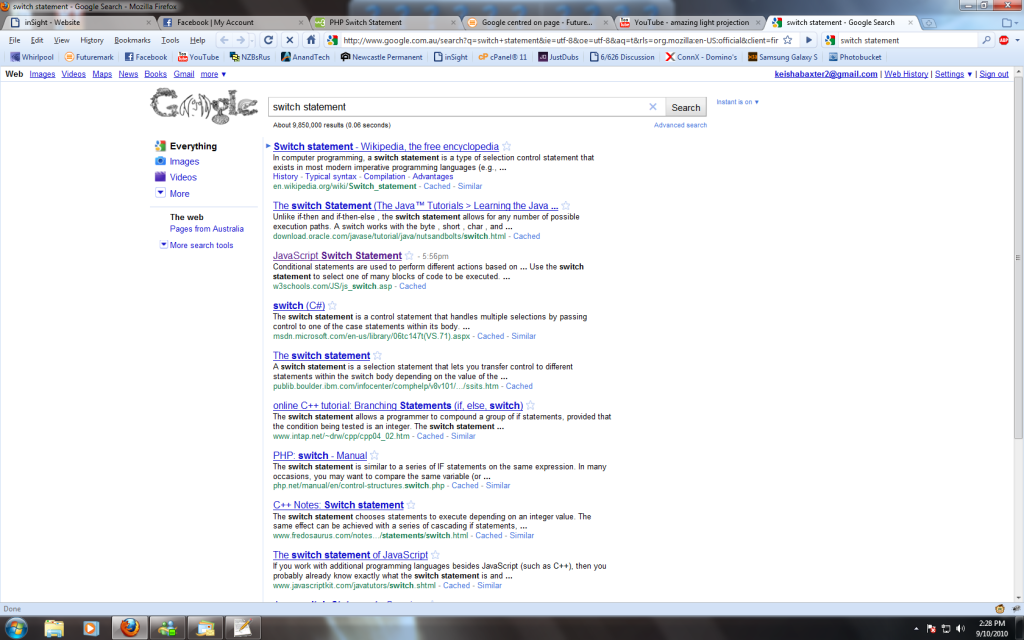Viewport: 1024px width, 640px height.
Task: Star the JavaScript Switch Statement result
Action: coord(409,255)
